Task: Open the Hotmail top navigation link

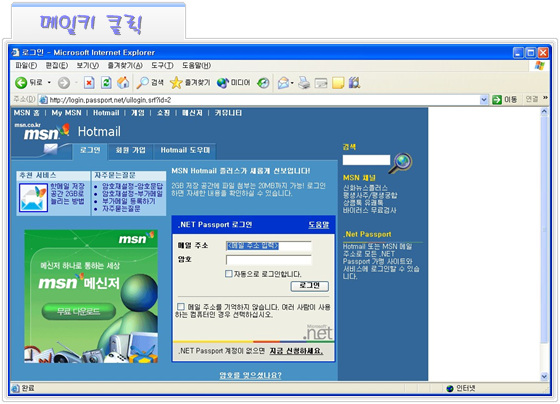Action: click(x=106, y=113)
